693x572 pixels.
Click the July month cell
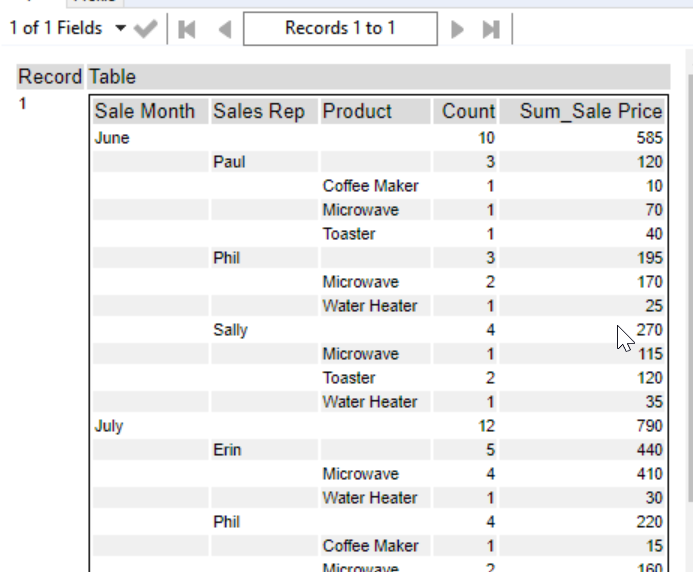point(109,426)
